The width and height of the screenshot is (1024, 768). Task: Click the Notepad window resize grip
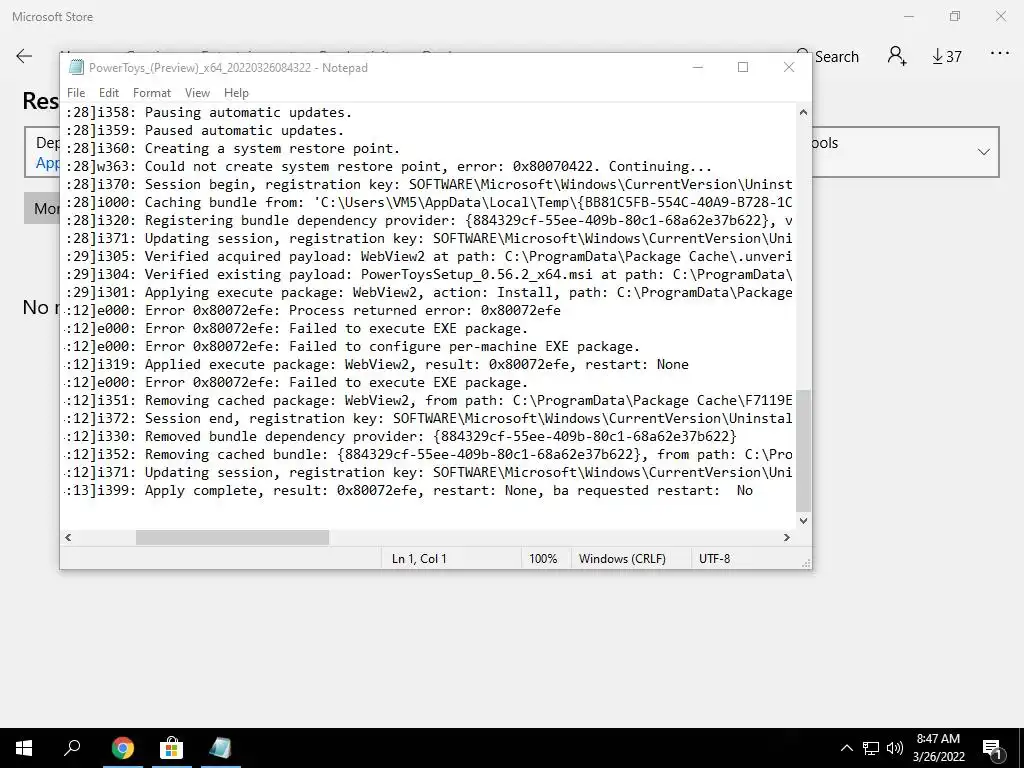coord(806,563)
